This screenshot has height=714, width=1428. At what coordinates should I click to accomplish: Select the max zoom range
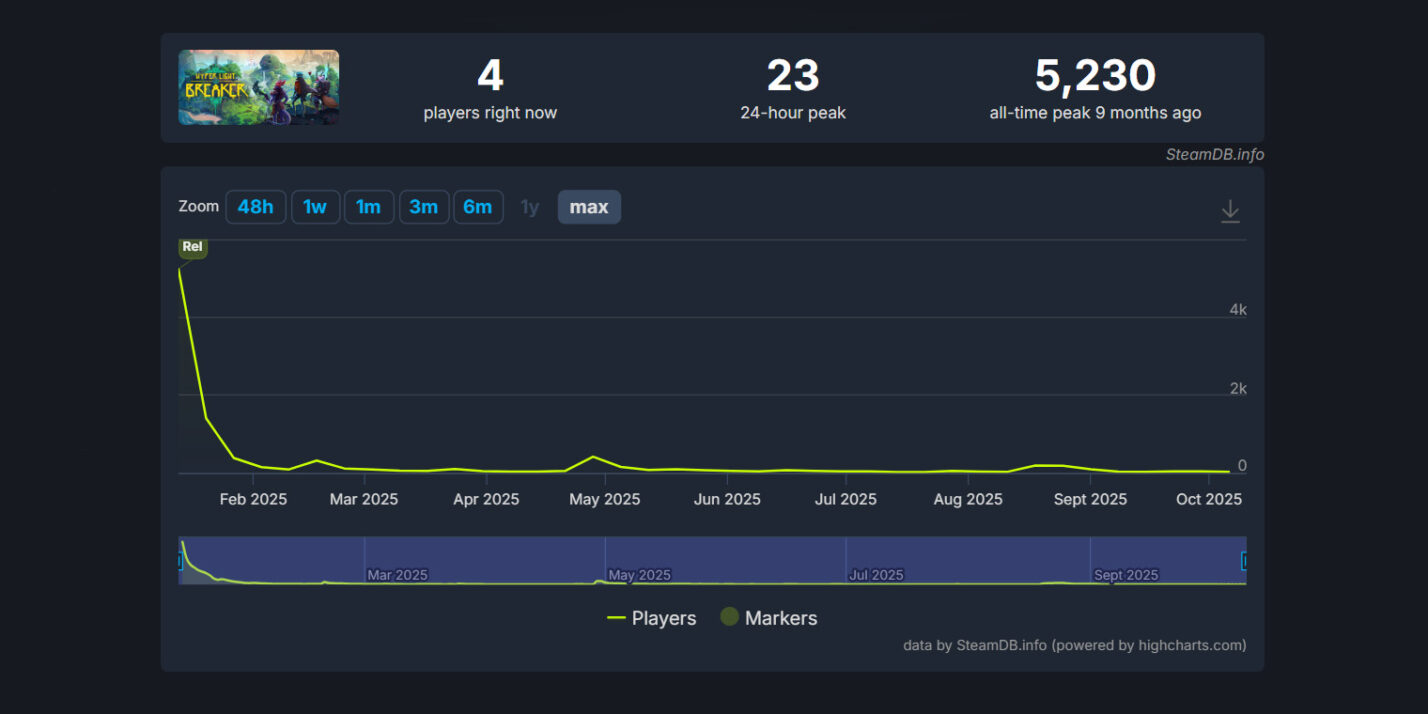[588, 207]
